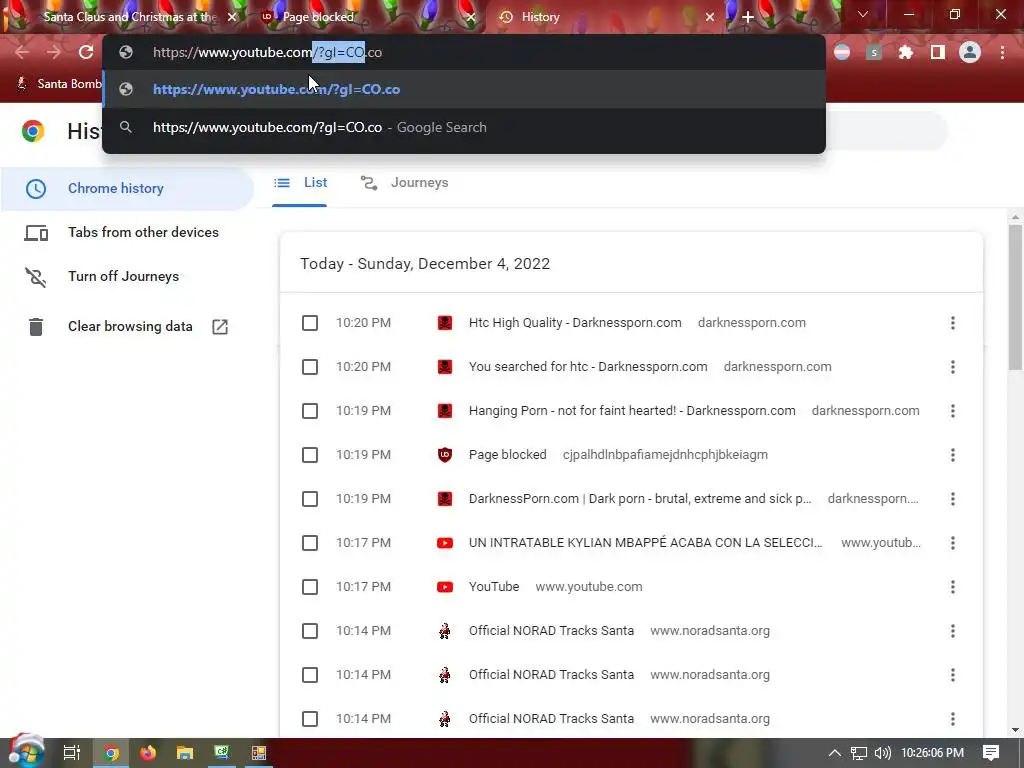The height and width of the screenshot is (768, 1024).
Task: Select the KYLIAN MBAPPÉ video entry checkbox
Action: pos(310,543)
